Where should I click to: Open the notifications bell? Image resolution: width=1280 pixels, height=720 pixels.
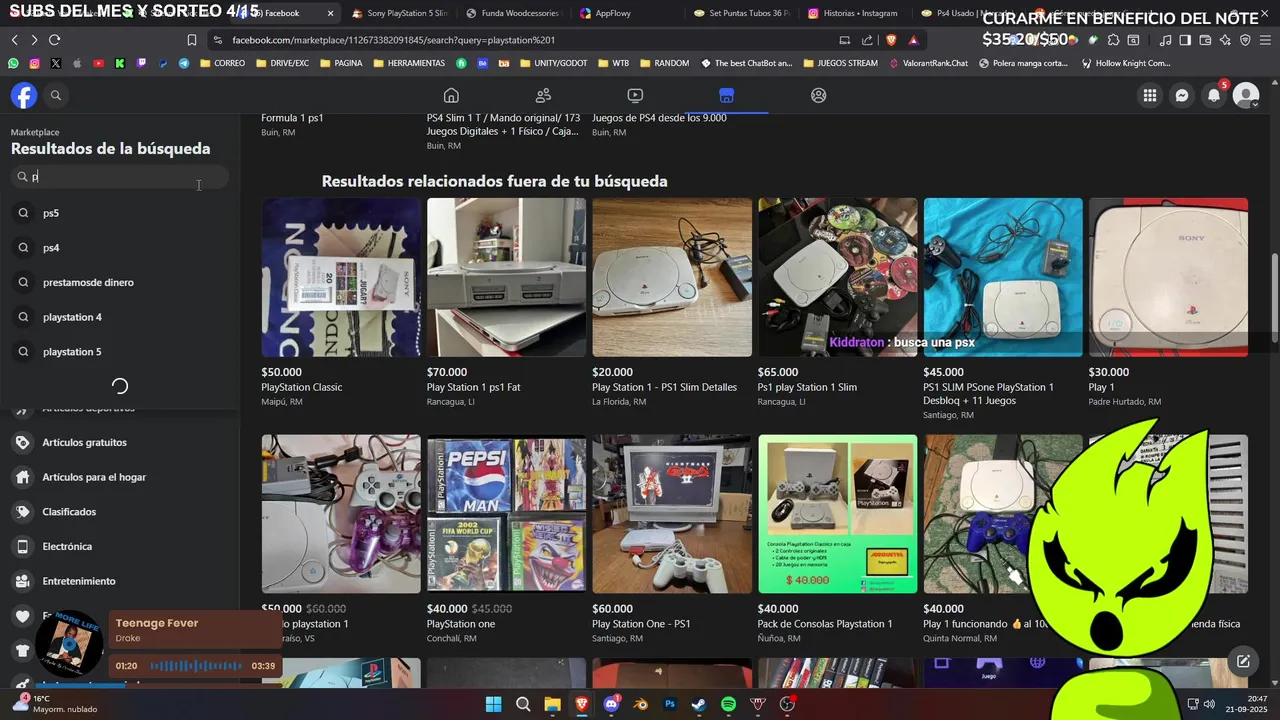click(1214, 95)
